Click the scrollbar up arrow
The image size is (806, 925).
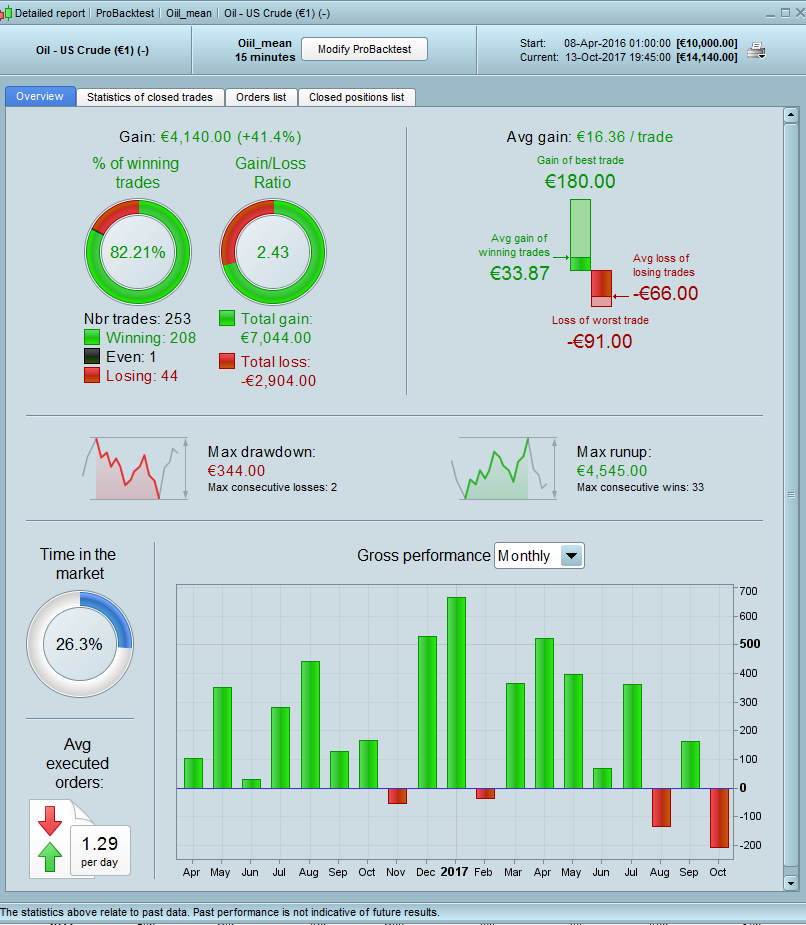pos(791,115)
